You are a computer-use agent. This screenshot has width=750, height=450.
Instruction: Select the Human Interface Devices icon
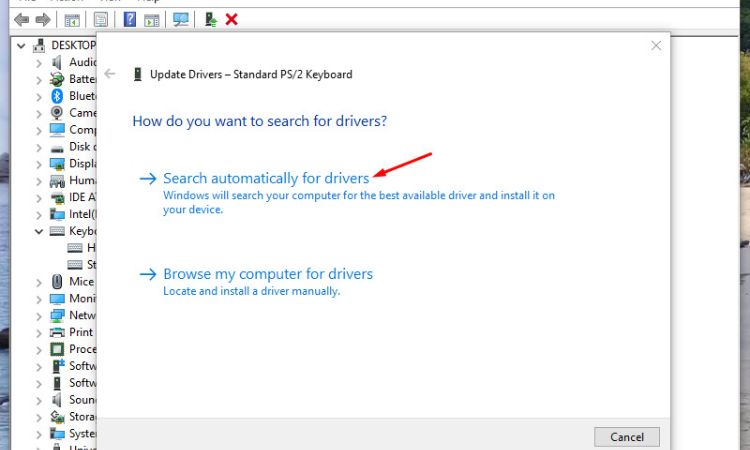(57, 181)
